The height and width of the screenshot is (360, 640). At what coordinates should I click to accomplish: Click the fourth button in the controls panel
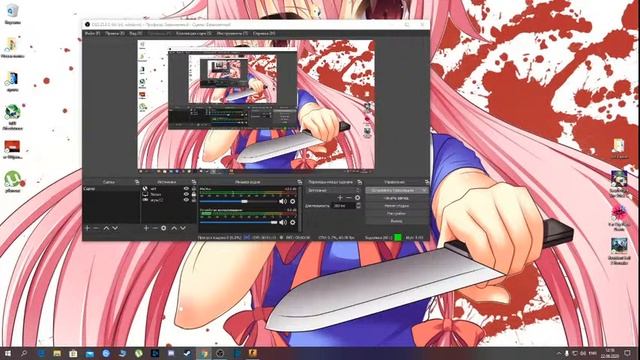pyautogui.click(x=397, y=213)
